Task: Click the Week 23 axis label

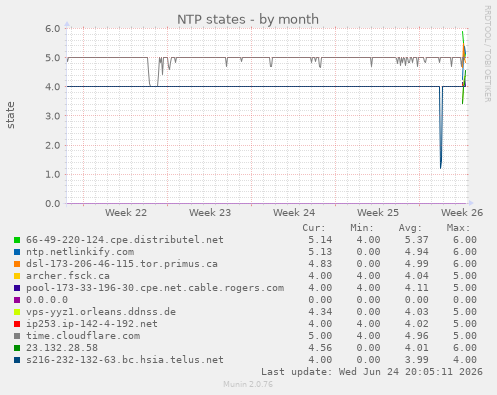Action: tap(210, 213)
